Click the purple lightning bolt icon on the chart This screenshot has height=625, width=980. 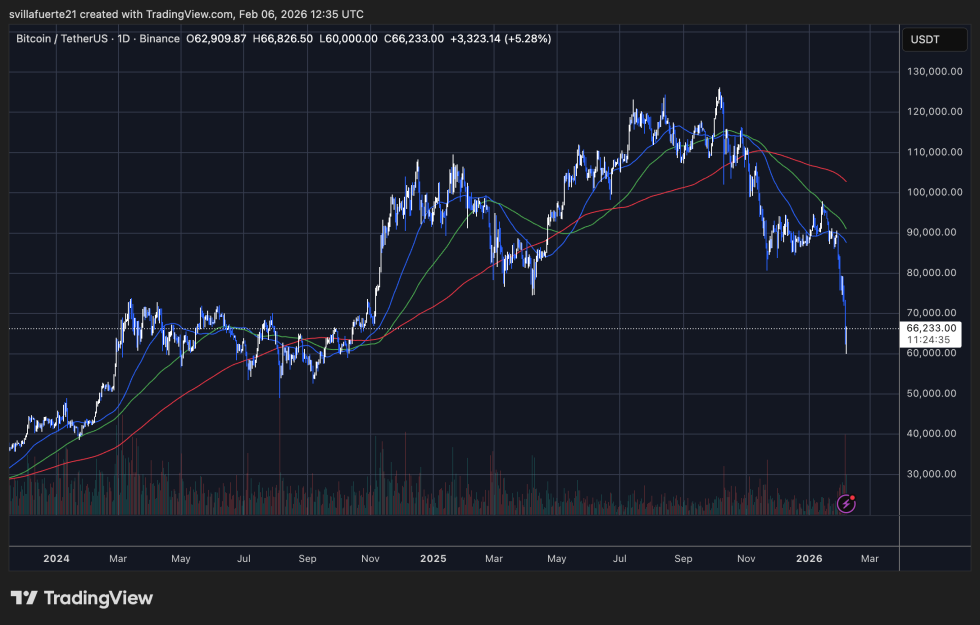tap(846, 503)
